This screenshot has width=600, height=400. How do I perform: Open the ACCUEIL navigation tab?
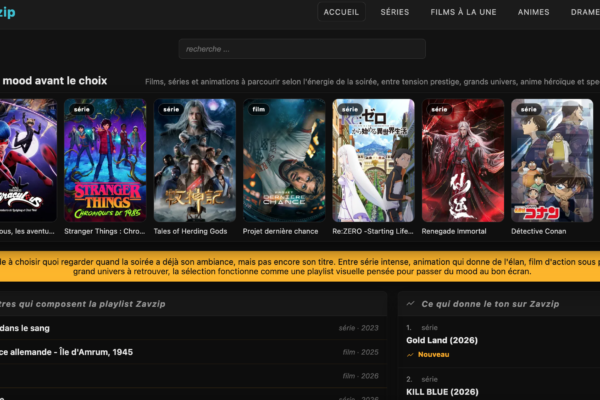(x=341, y=12)
